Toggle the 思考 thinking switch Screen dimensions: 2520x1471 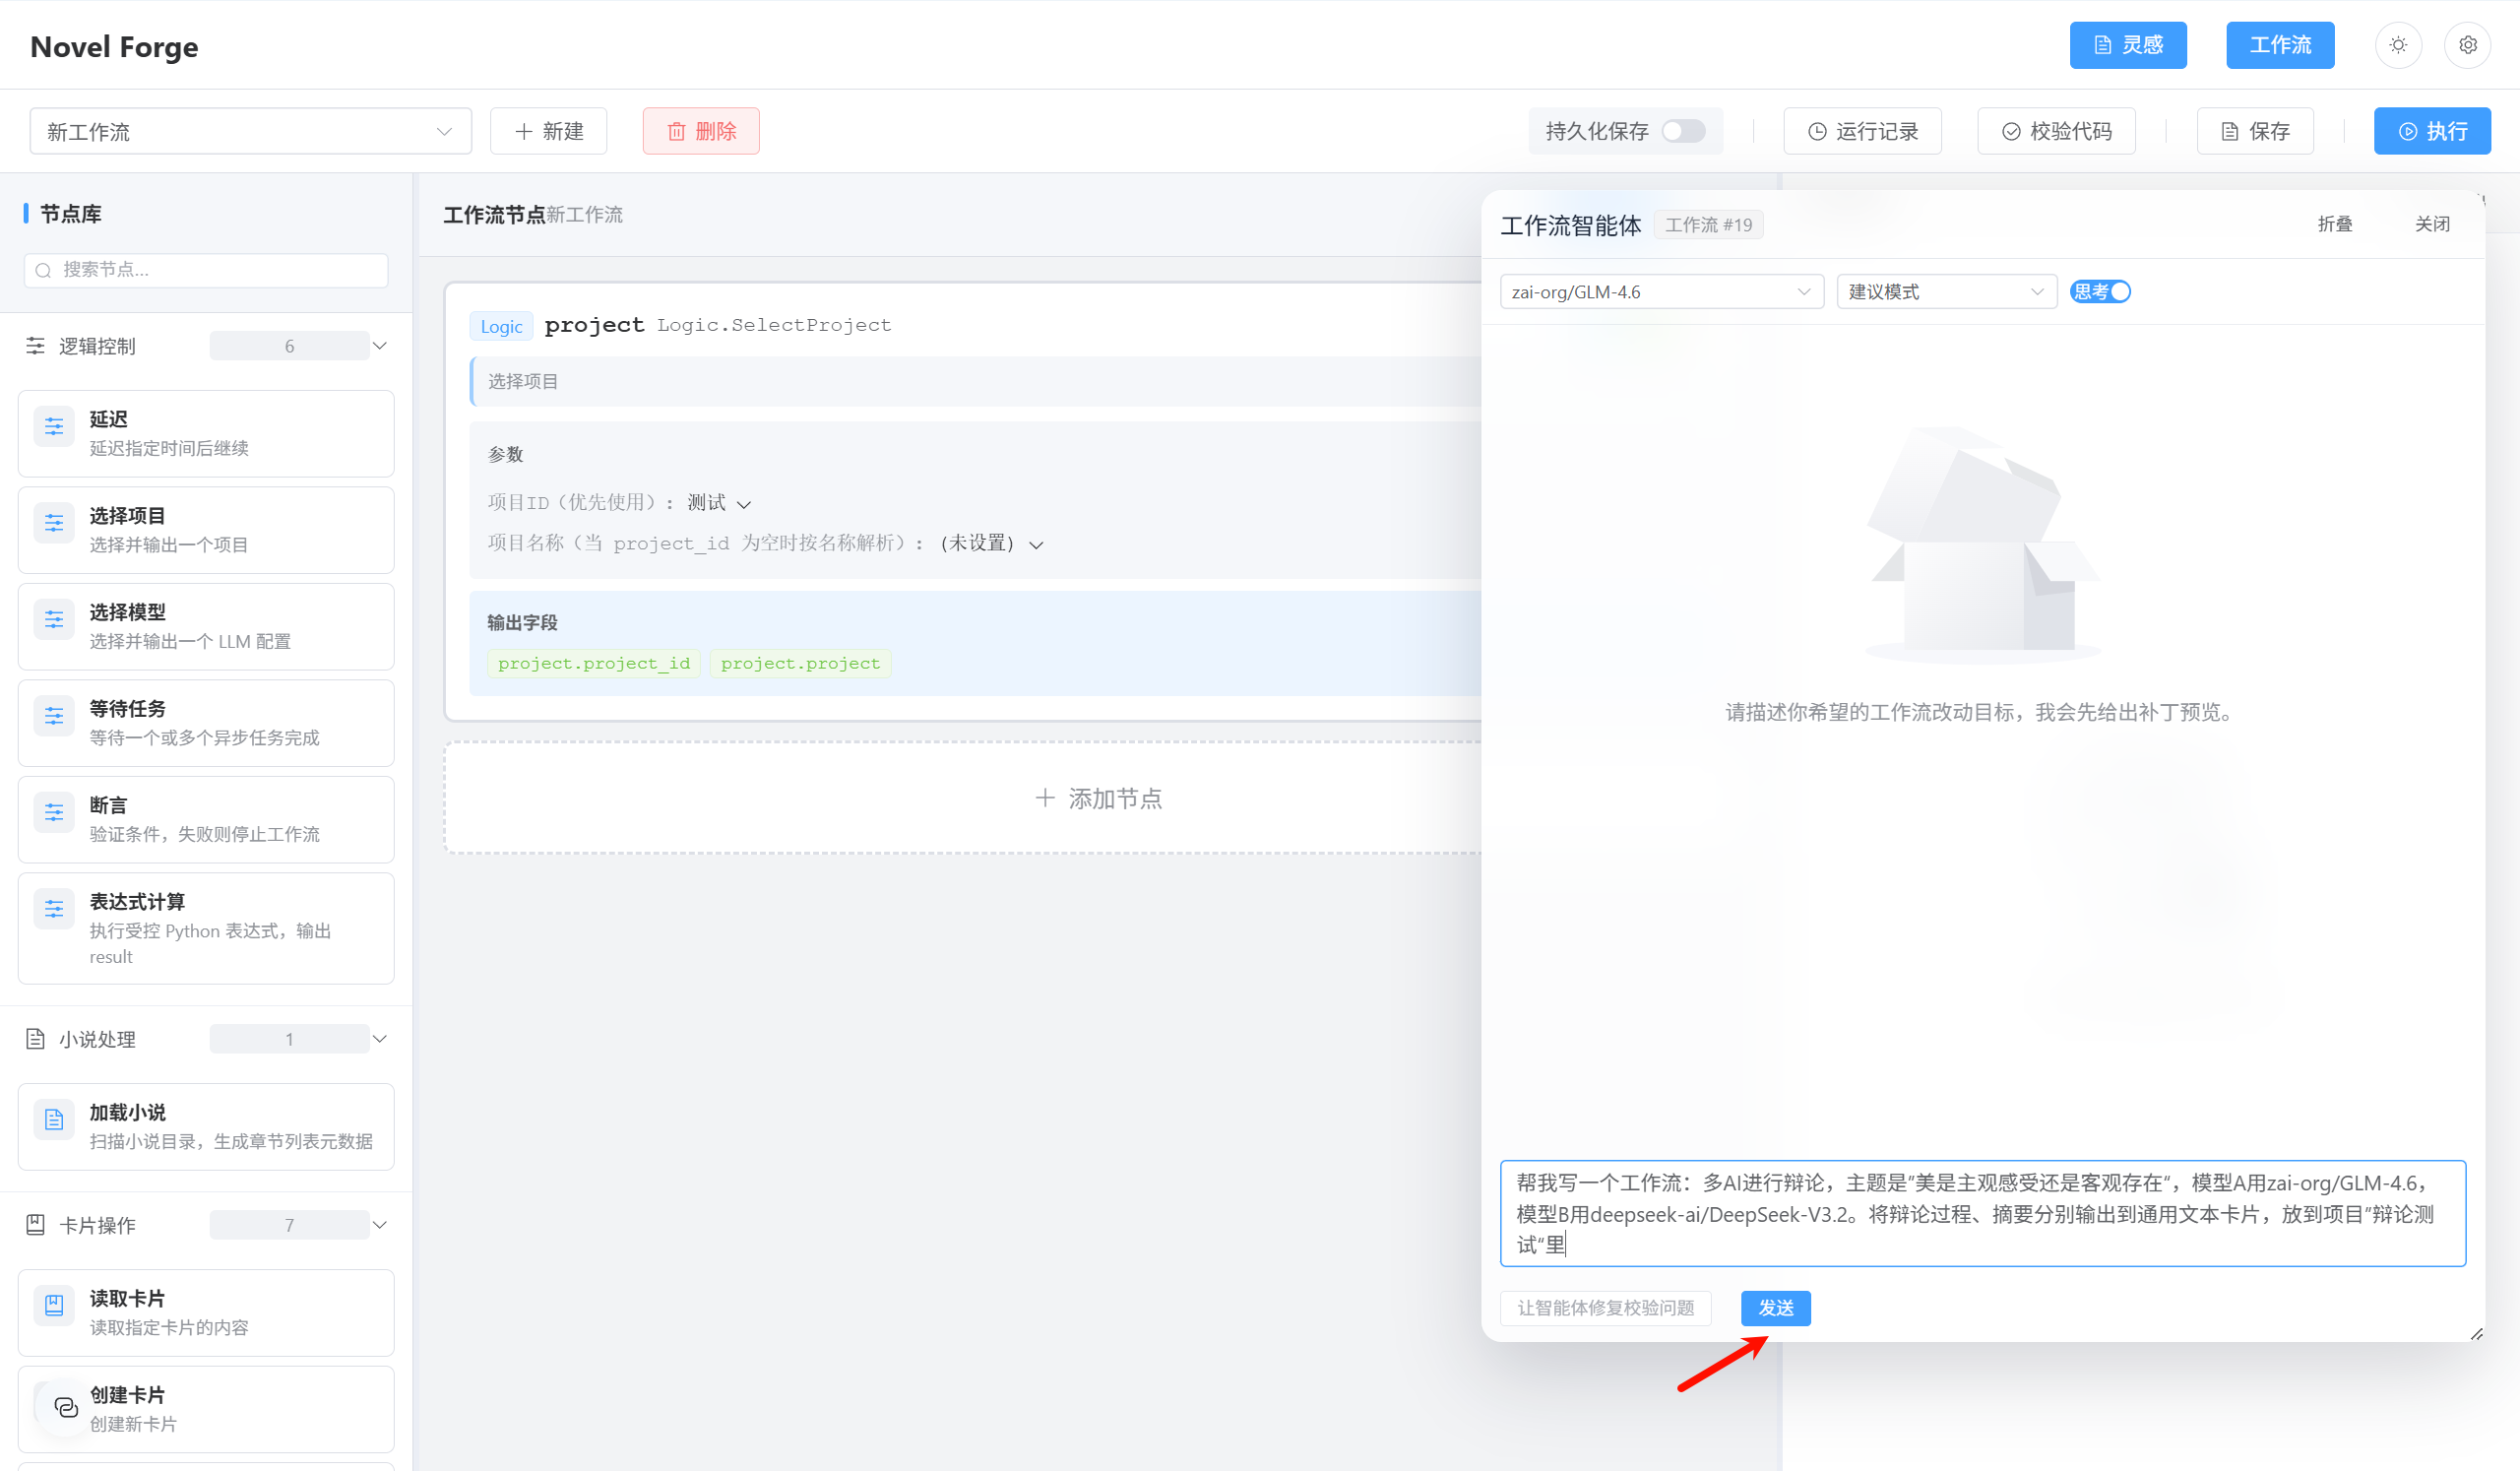point(2100,292)
